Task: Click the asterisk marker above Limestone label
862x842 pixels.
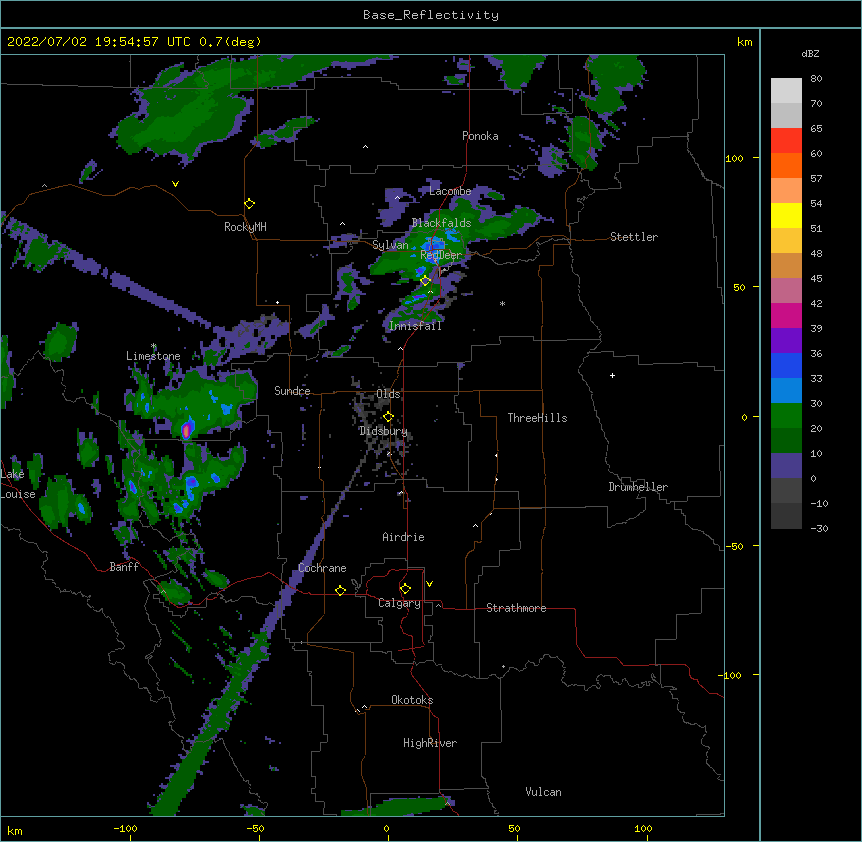Action: (154, 346)
